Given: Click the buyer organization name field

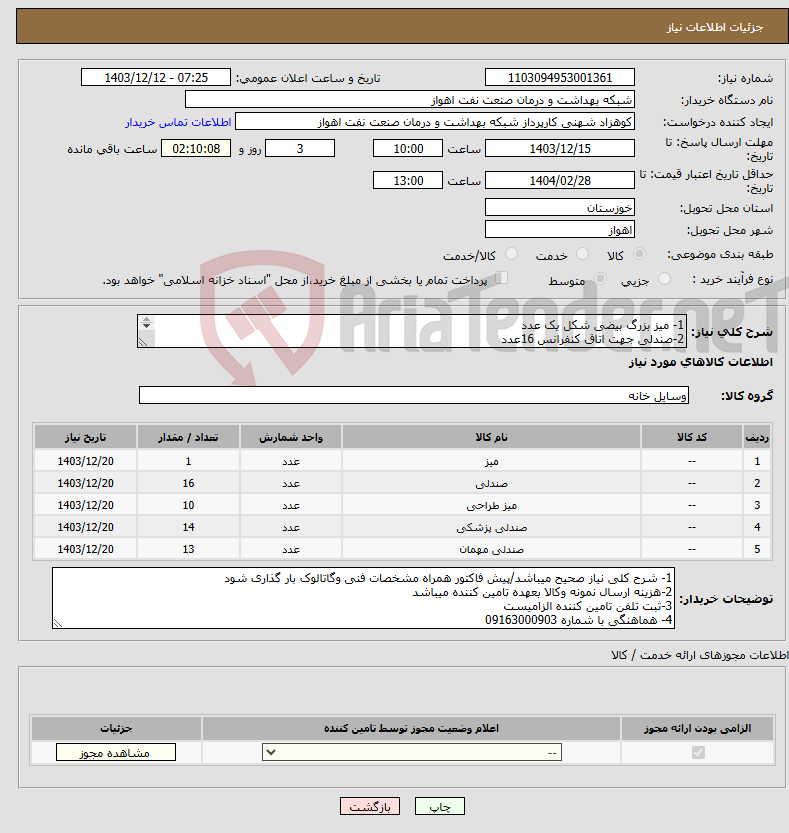Looking at the screenshot, I should [x=410, y=100].
